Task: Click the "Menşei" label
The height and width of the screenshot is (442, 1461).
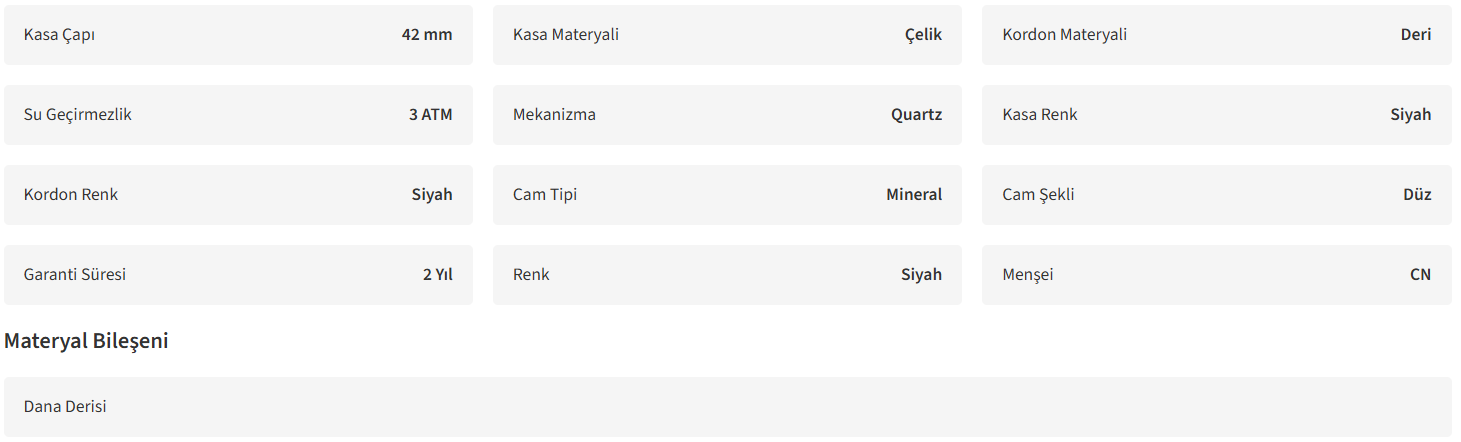Action: (1027, 275)
